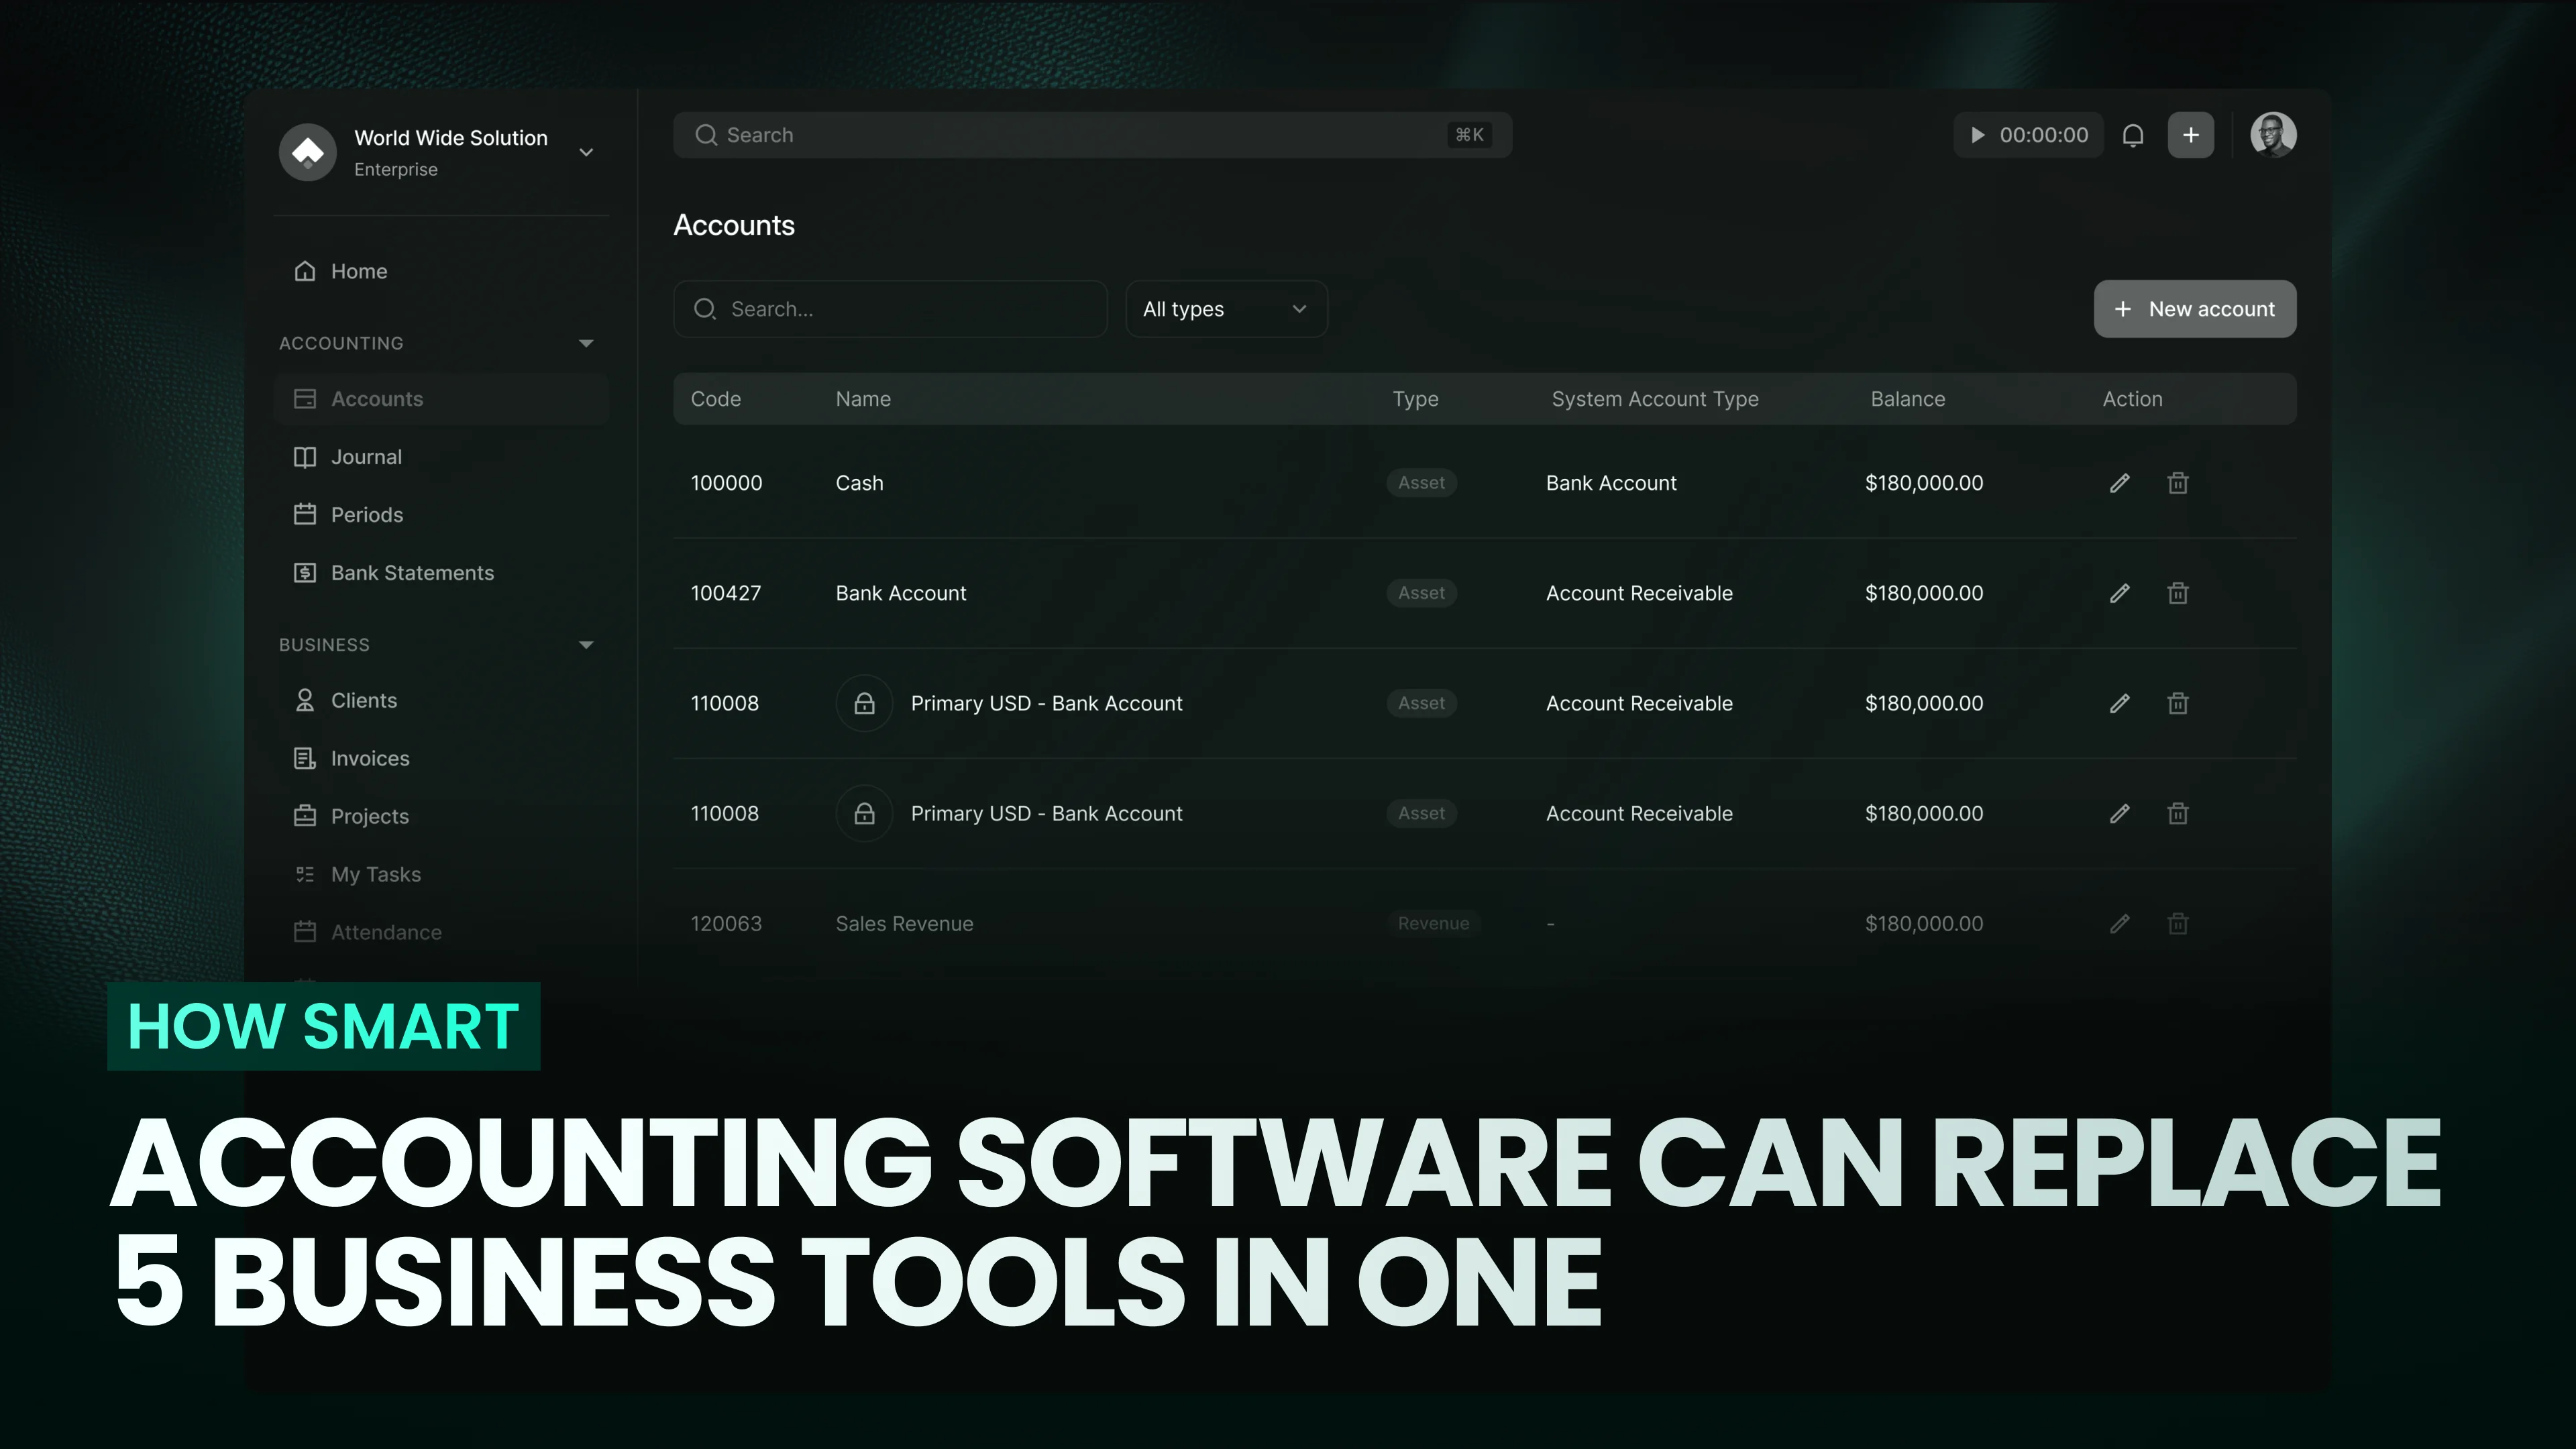
Task: Sort by the Code column header
Action: [716, 399]
